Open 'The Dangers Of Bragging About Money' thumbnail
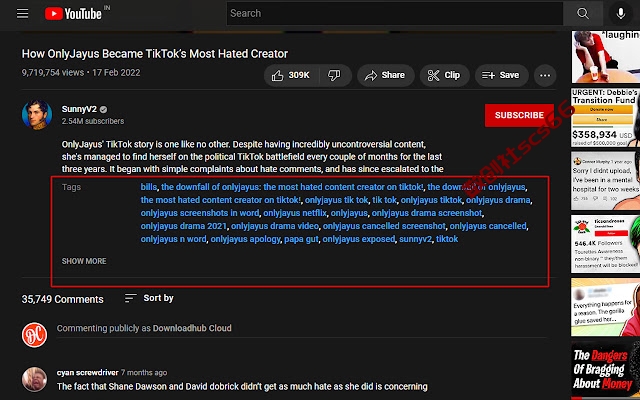 coord(605,371)
